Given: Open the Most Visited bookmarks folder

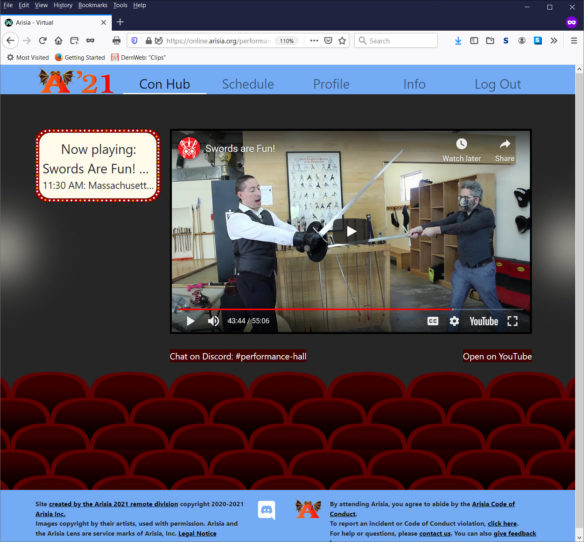Looking at the screenshot, I should (28, 57).
